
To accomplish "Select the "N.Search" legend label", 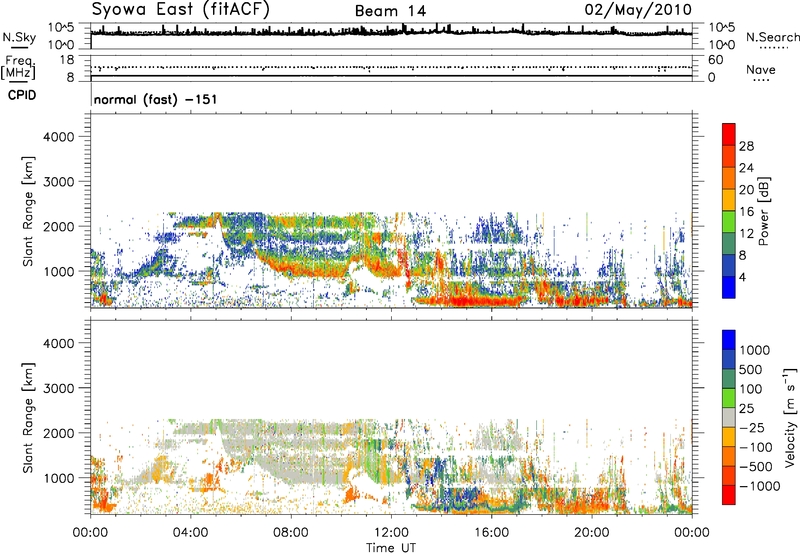I will 772,37.
